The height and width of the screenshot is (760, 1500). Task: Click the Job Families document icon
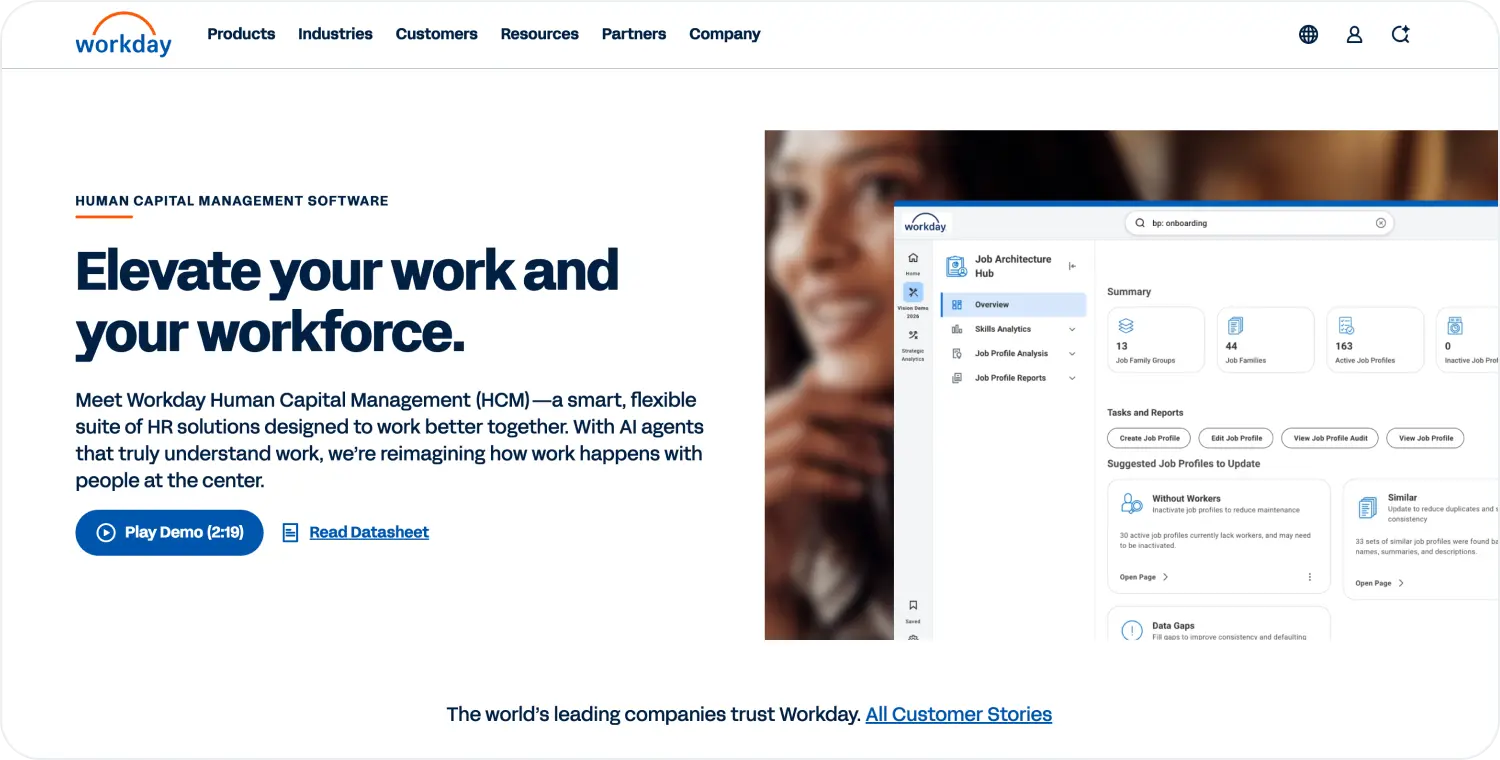[1235, 326]
